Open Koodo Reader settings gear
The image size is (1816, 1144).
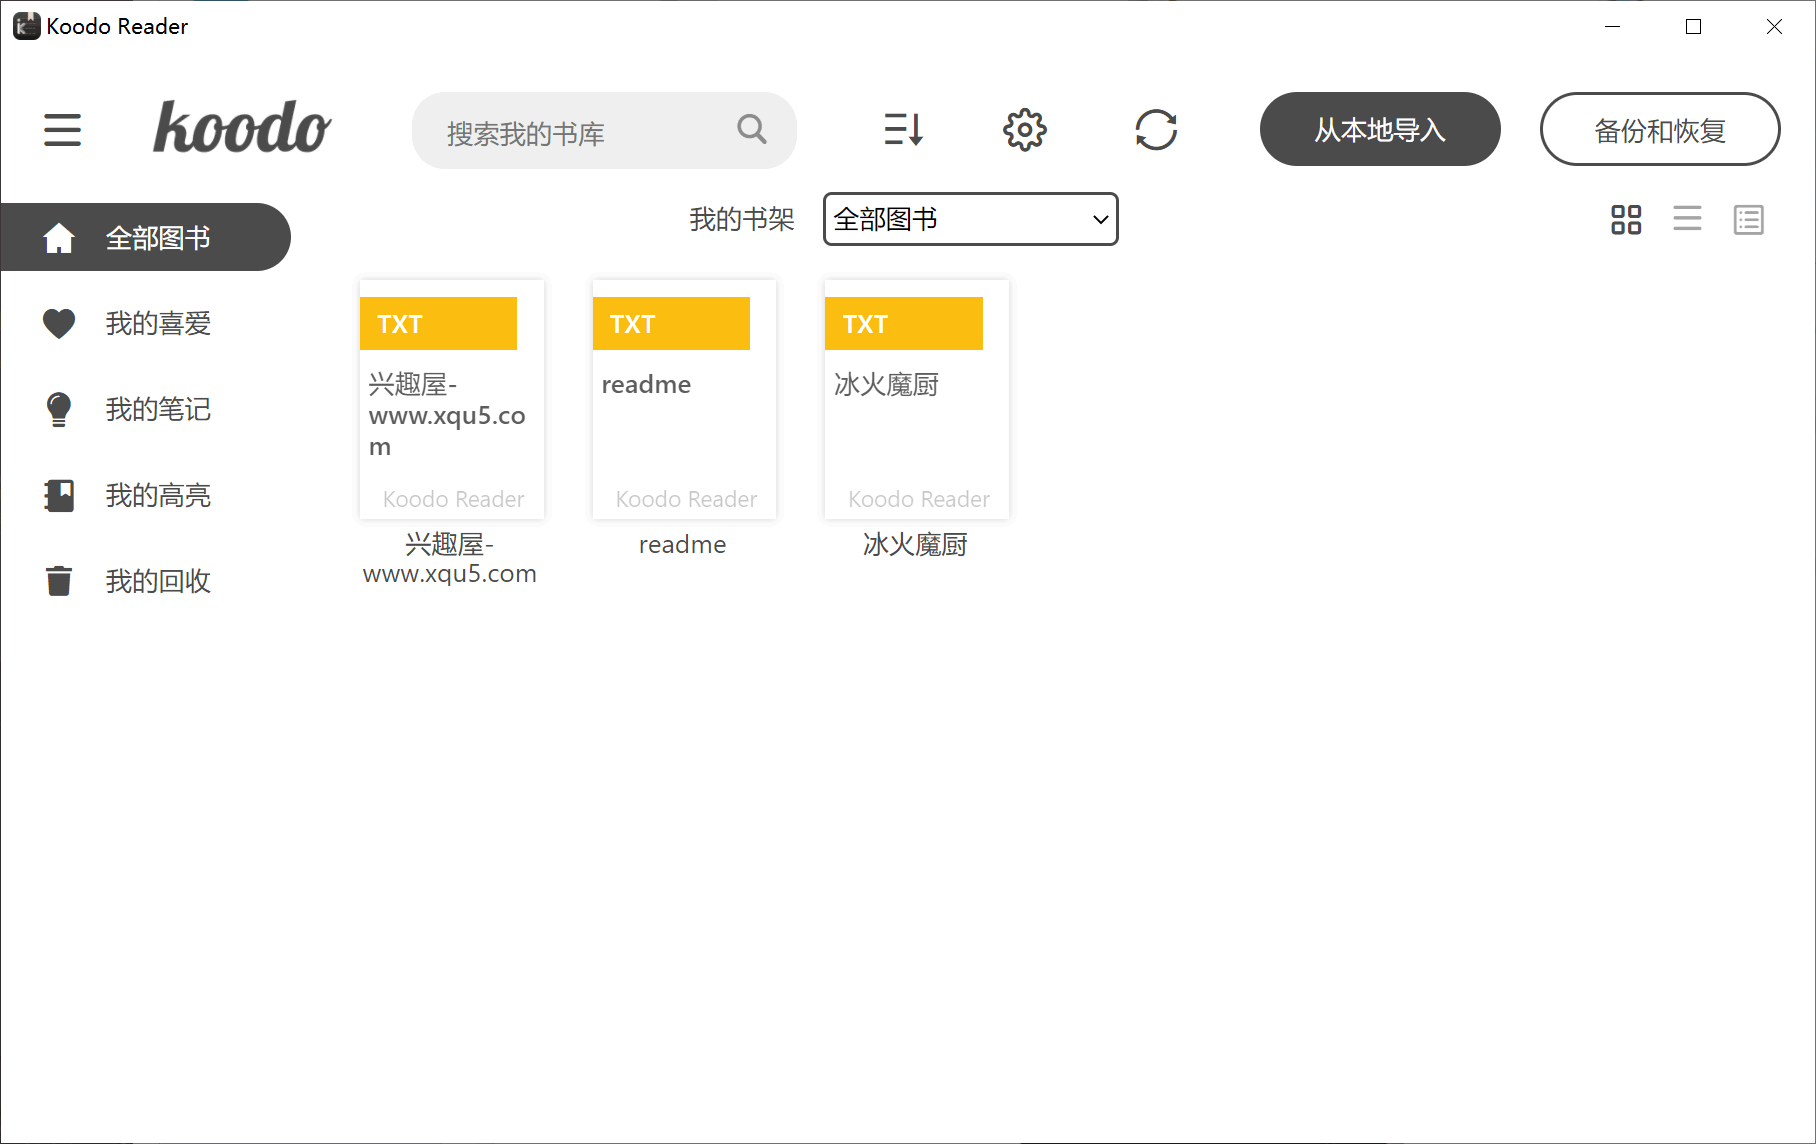click(1024, 130)
